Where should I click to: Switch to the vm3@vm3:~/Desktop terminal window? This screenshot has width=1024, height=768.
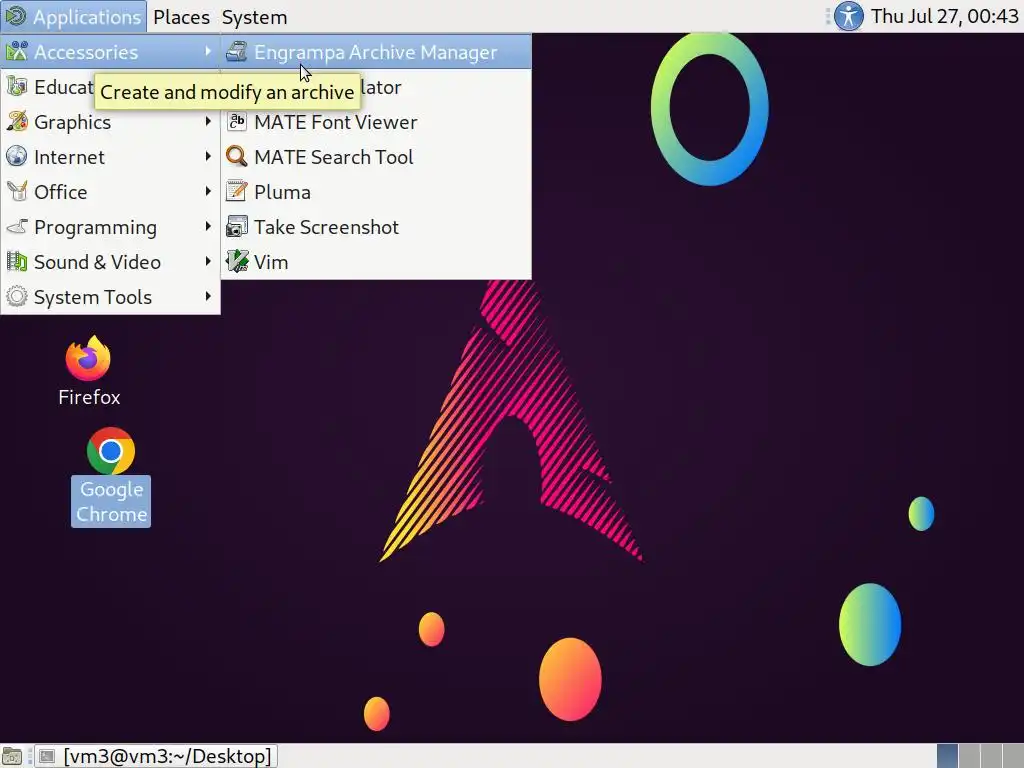(157, 756)
